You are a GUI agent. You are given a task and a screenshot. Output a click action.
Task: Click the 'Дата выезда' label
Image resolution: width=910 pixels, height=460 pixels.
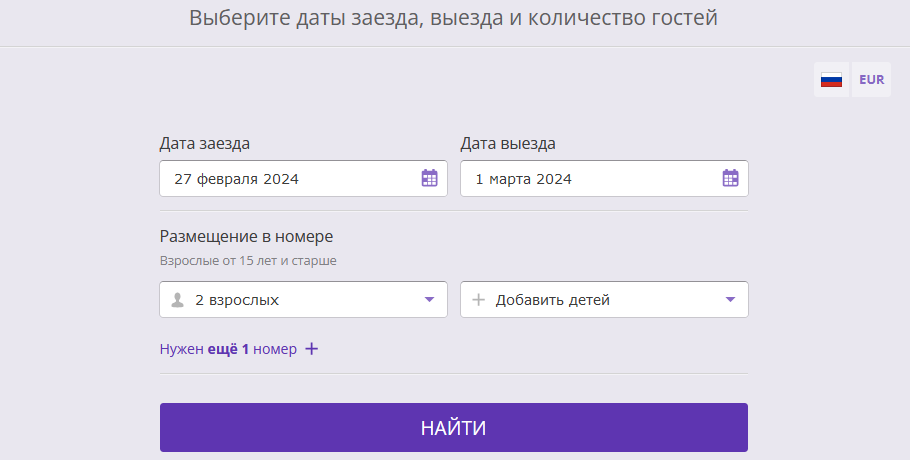[508, 143]
